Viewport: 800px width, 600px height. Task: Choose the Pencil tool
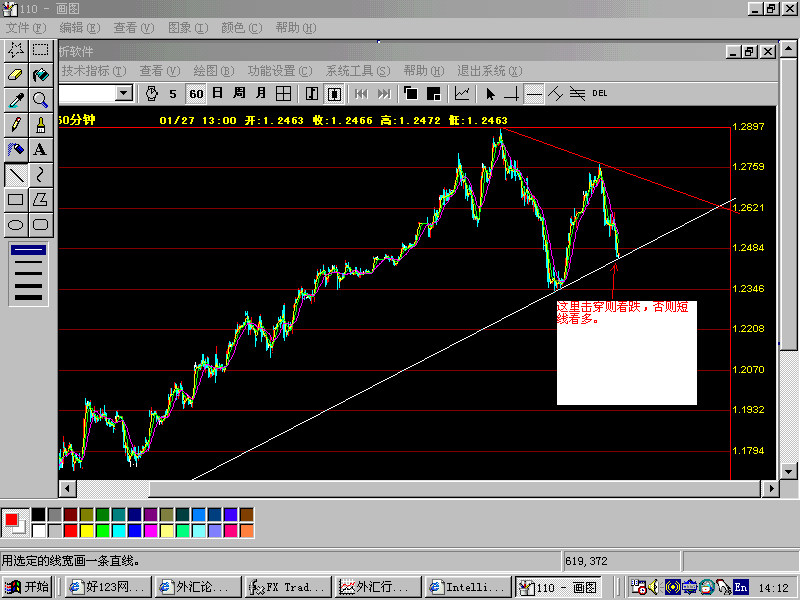(16, 124)
